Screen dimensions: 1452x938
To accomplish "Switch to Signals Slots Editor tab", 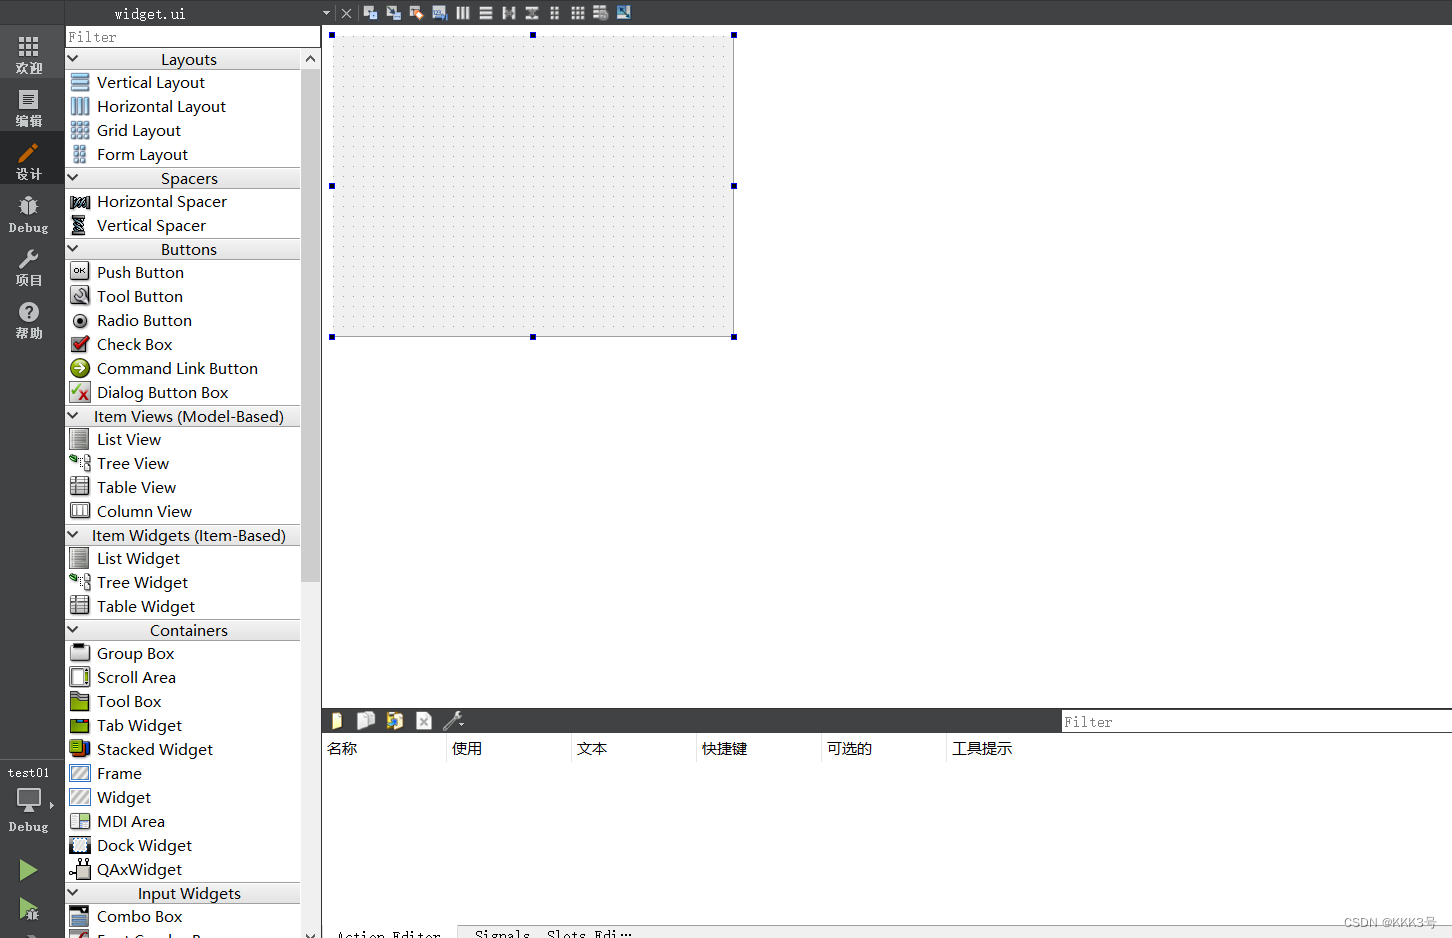I will click(x=553, y=933).
